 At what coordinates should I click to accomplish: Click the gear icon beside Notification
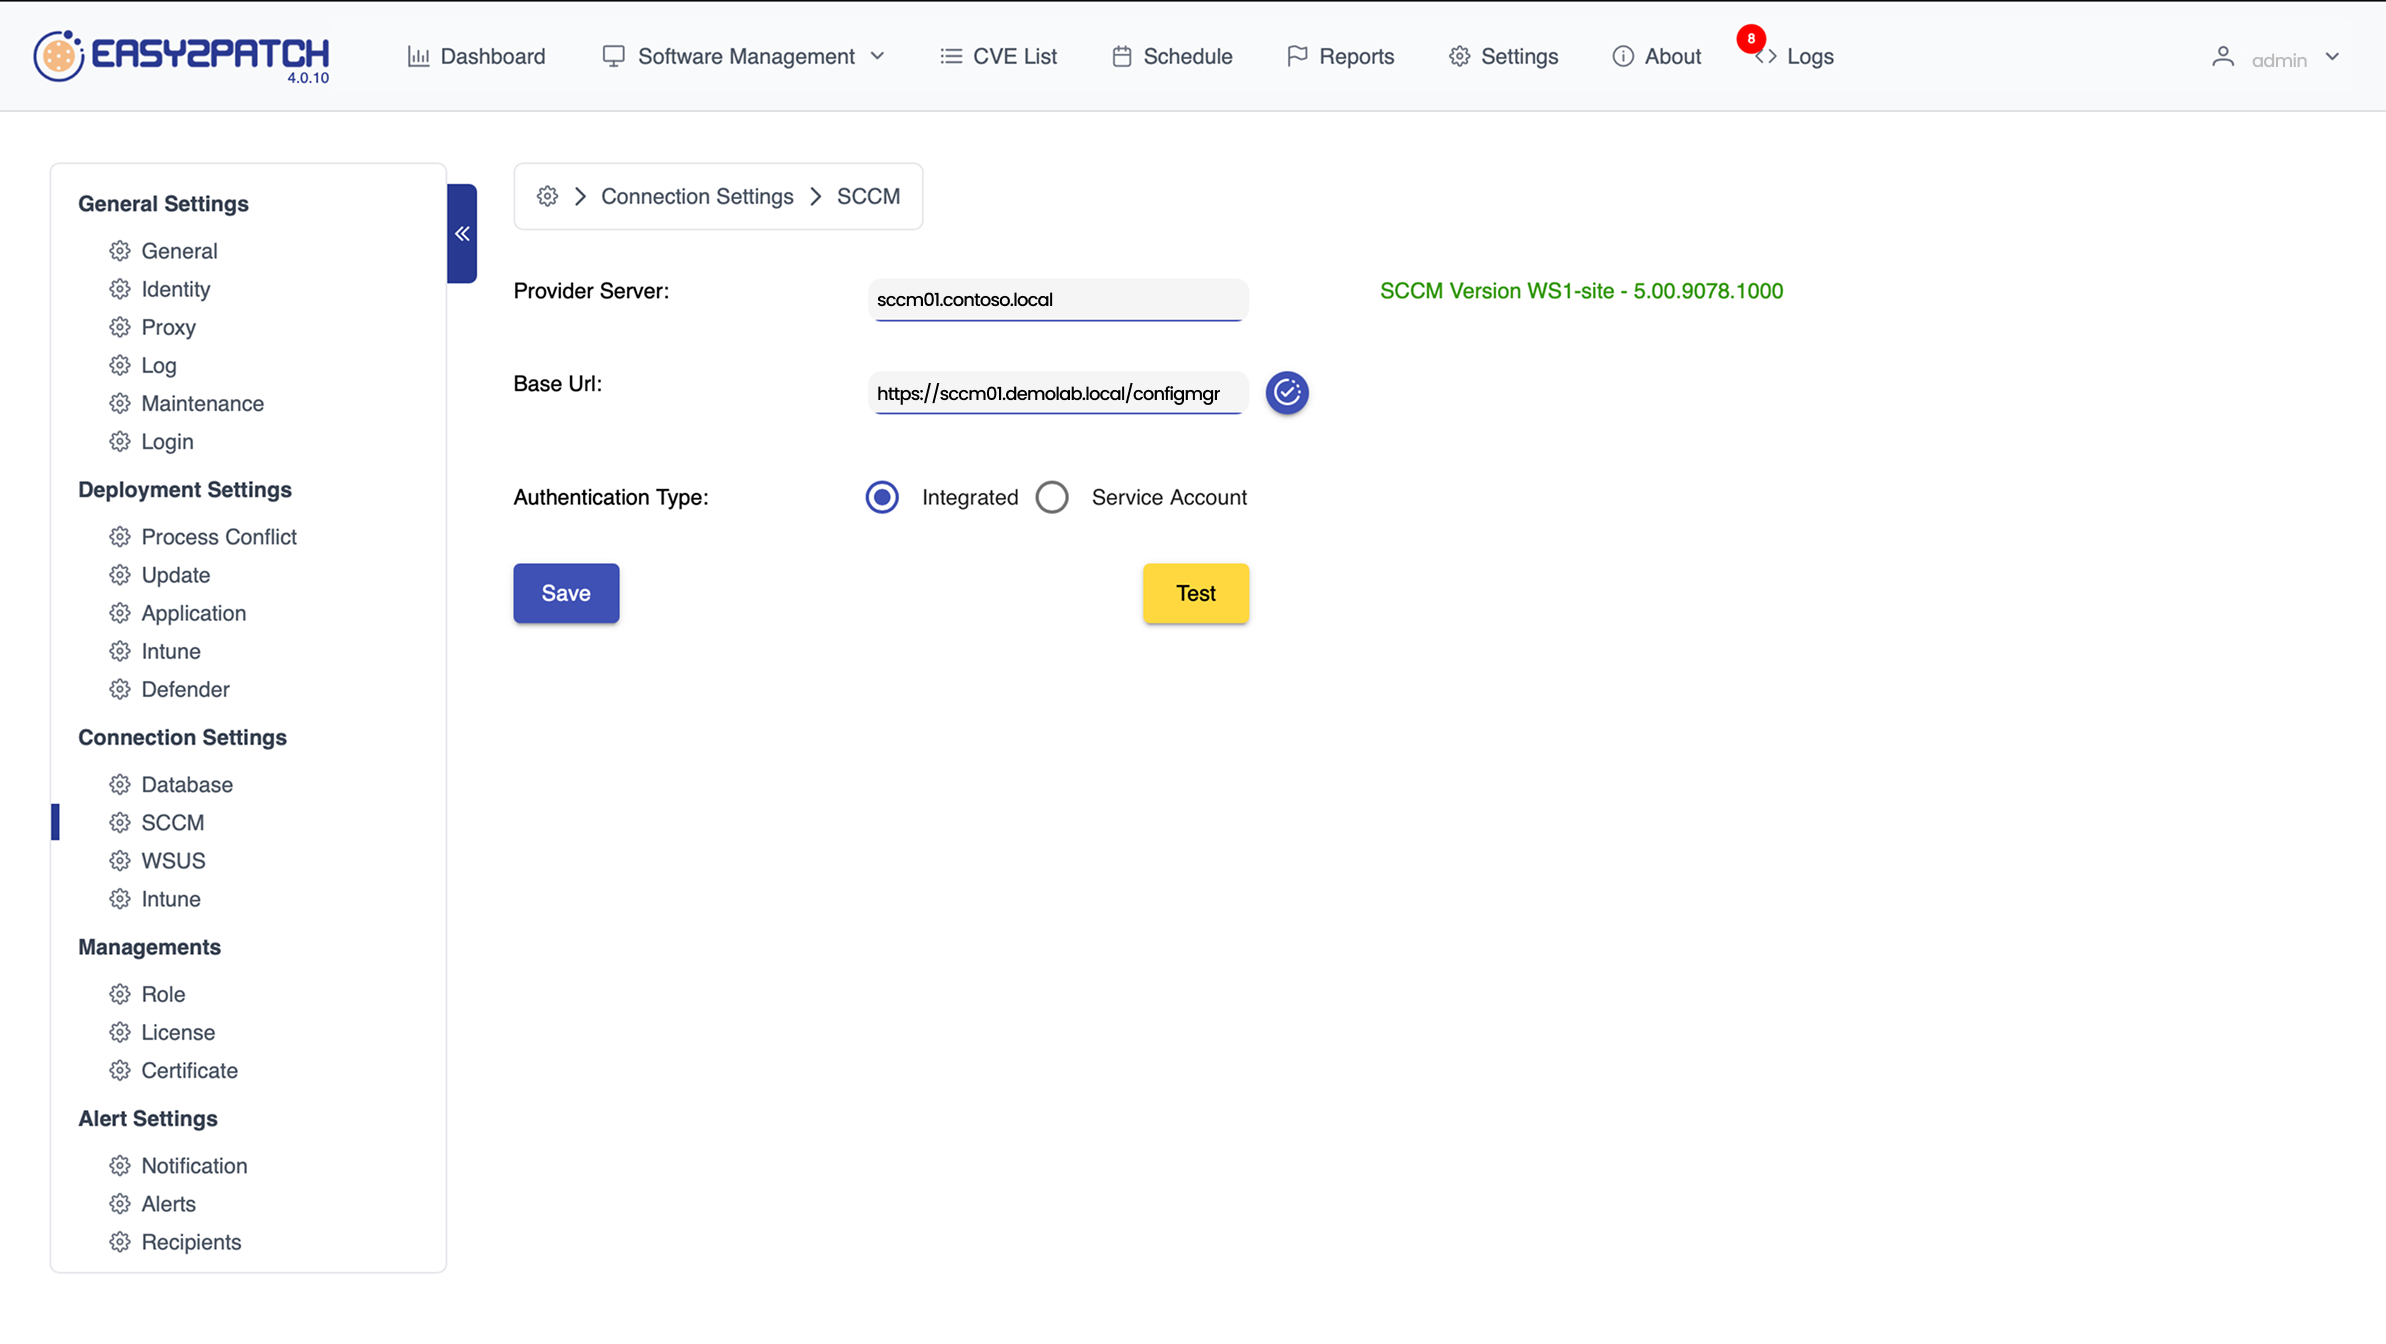(x=120, y=1166)
